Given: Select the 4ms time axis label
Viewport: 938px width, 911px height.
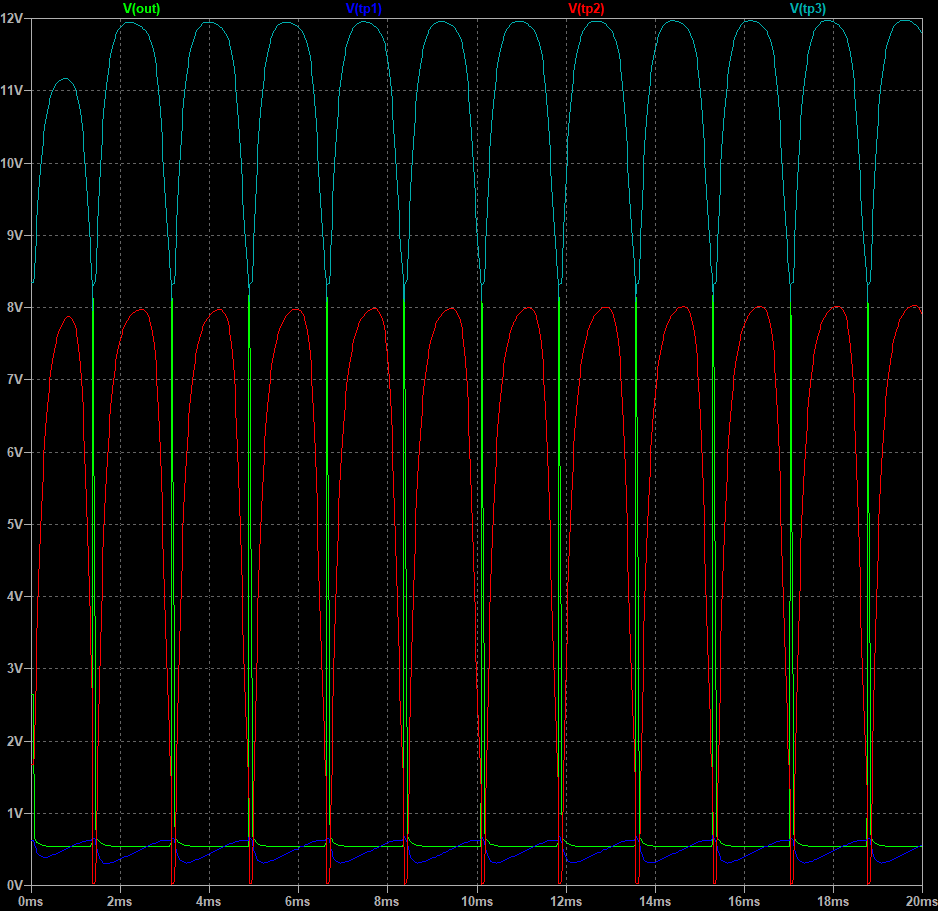Looking at the screenshot, I should (210, 901).
